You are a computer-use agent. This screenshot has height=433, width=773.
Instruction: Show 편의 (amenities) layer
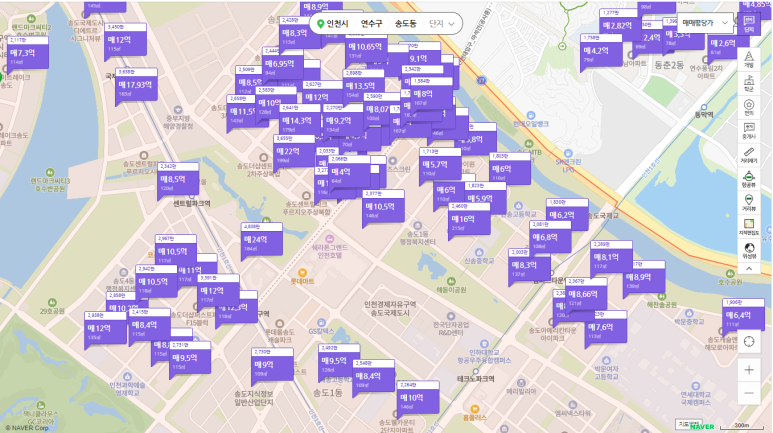click(x=749, y=107)
